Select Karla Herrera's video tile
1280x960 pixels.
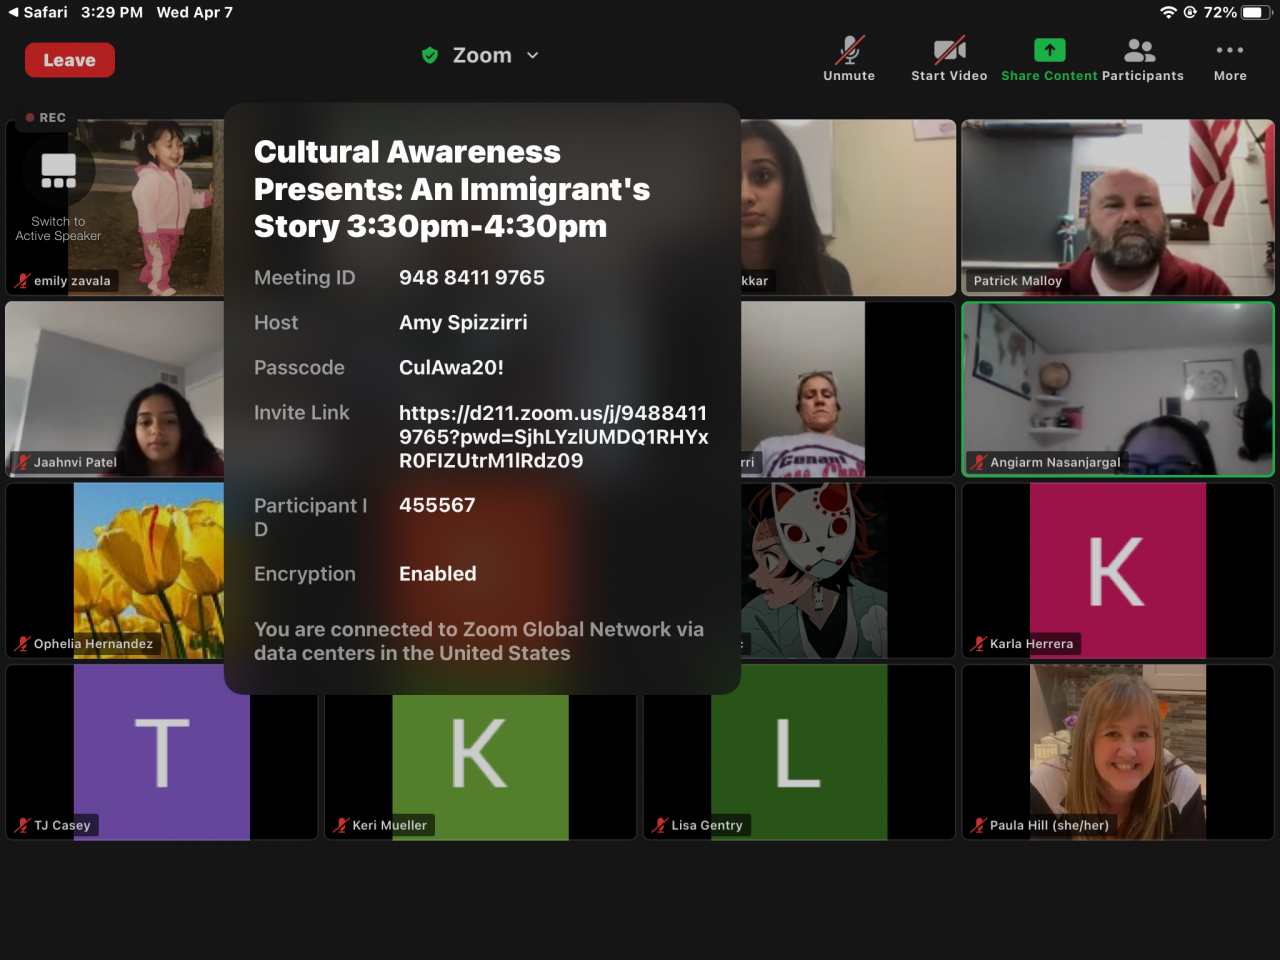pos(1118,570)
